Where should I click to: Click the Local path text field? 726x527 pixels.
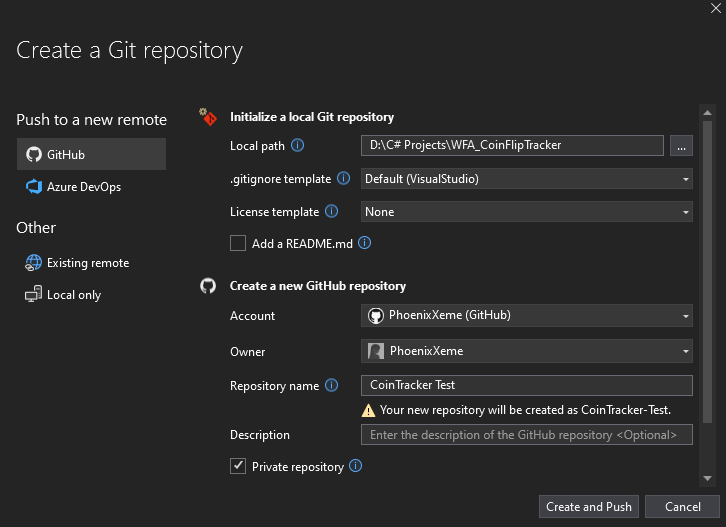(x=512, y=145)
